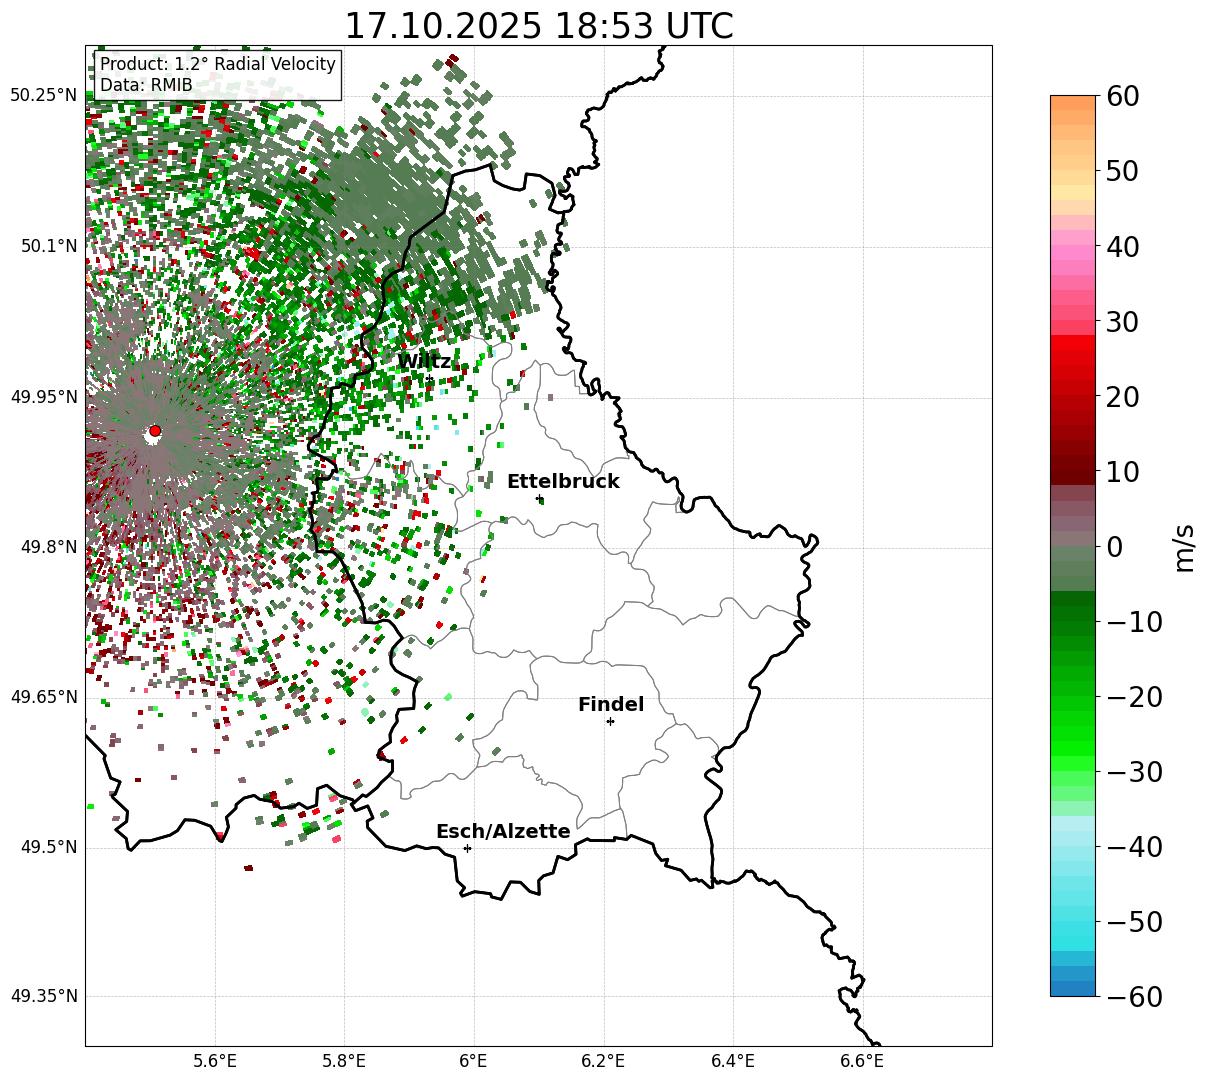
Task: Click the 5.8°E longitude label
Action: [x=344, y=1060]
